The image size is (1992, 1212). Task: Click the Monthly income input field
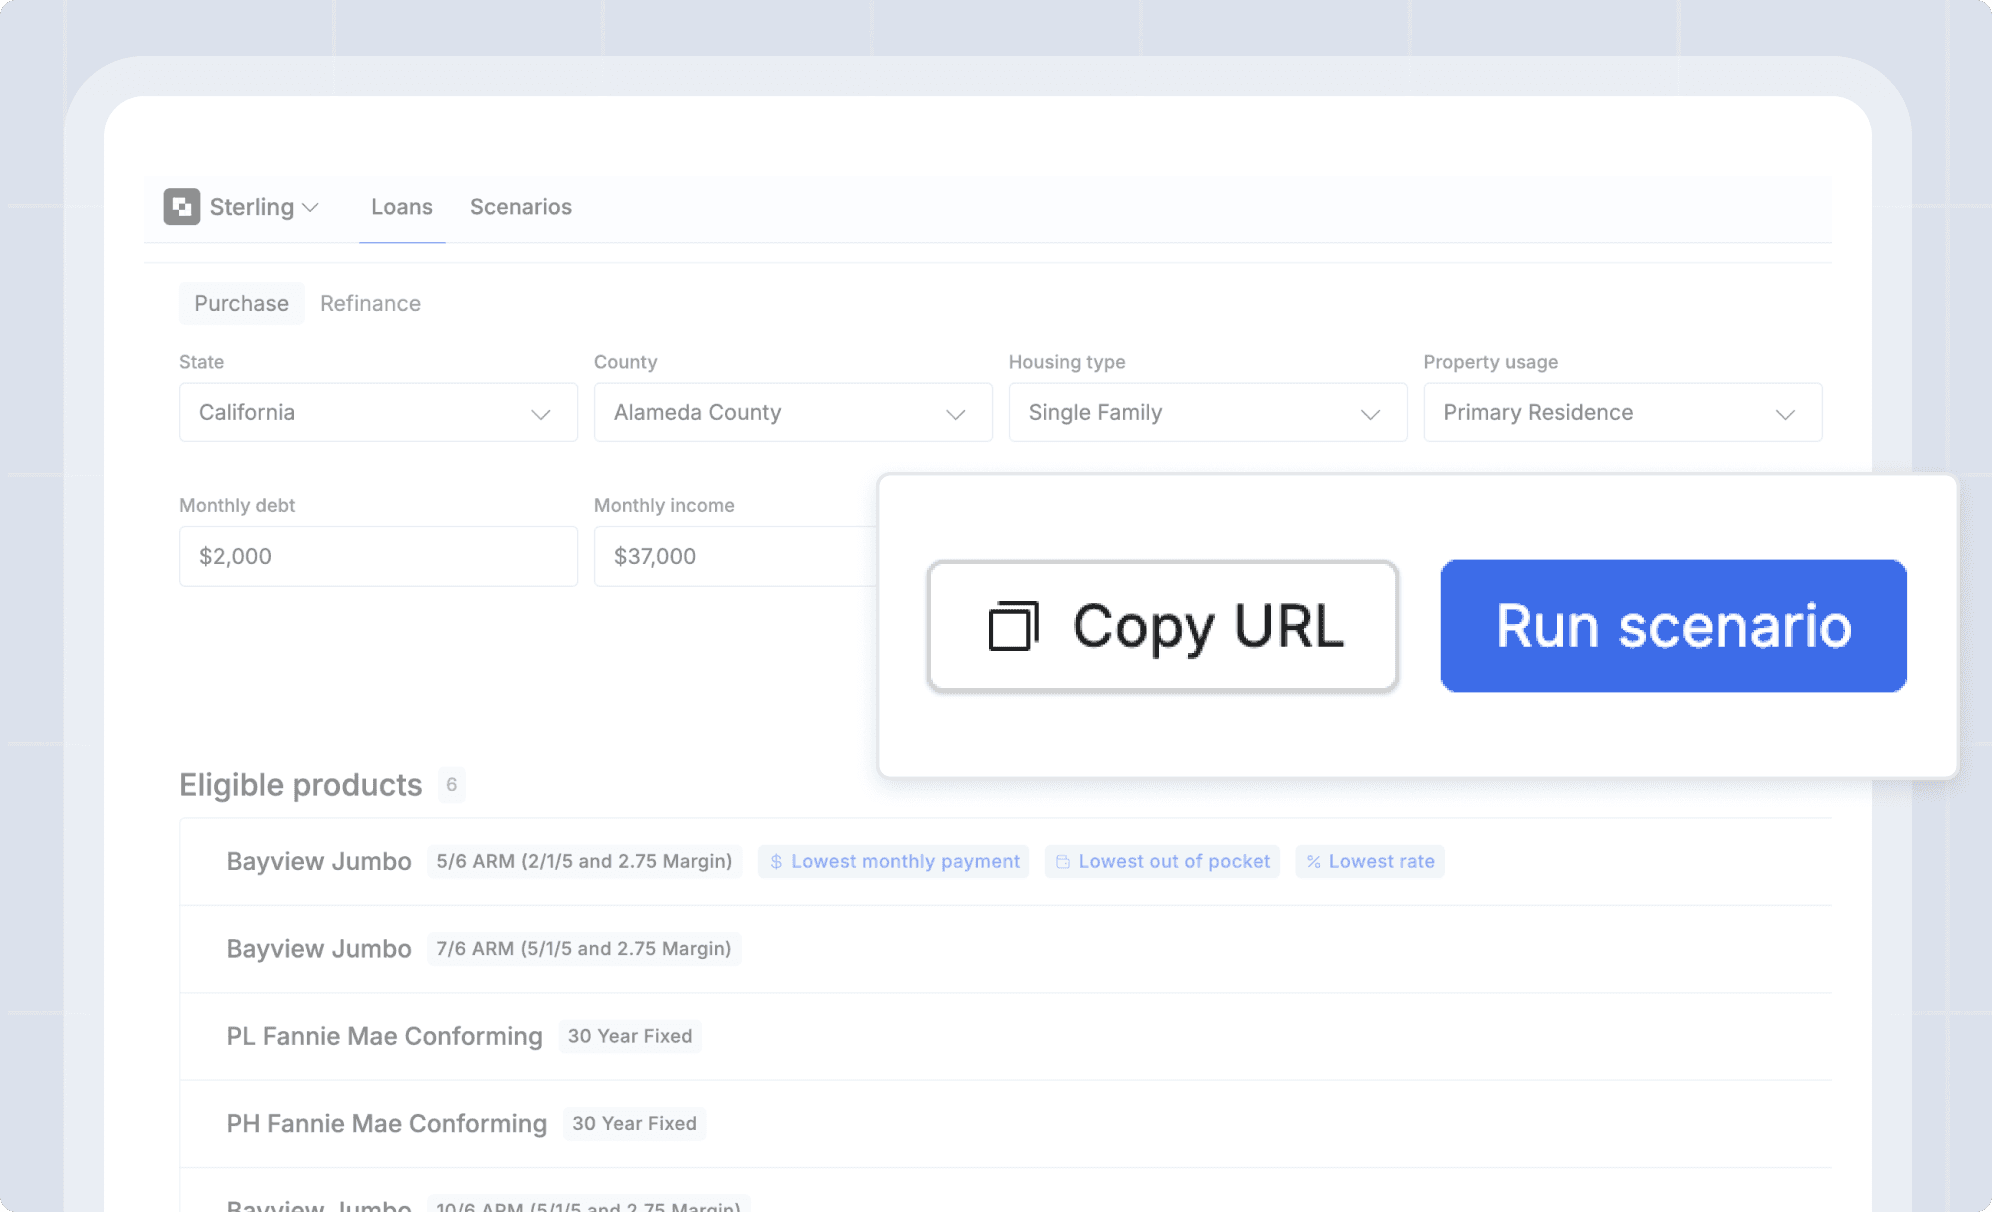pos(734,557)
